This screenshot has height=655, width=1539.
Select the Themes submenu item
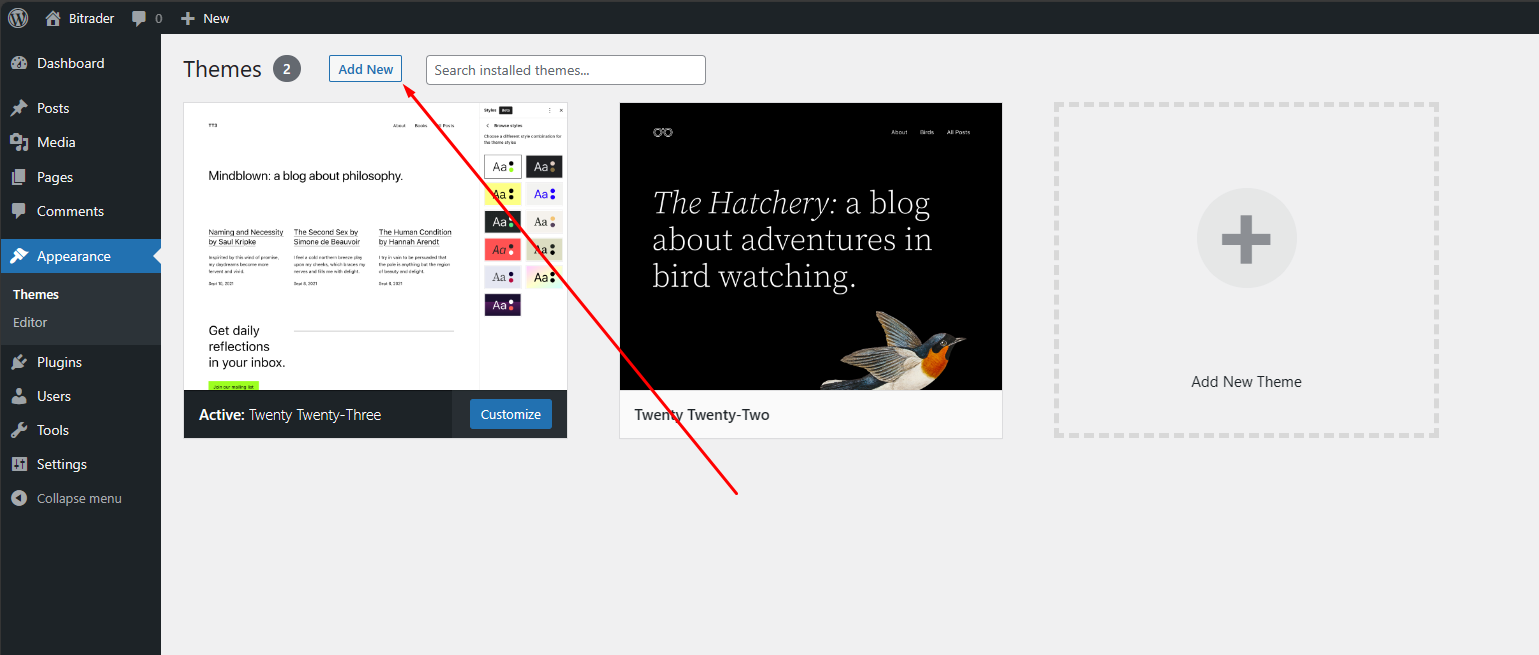36,294
